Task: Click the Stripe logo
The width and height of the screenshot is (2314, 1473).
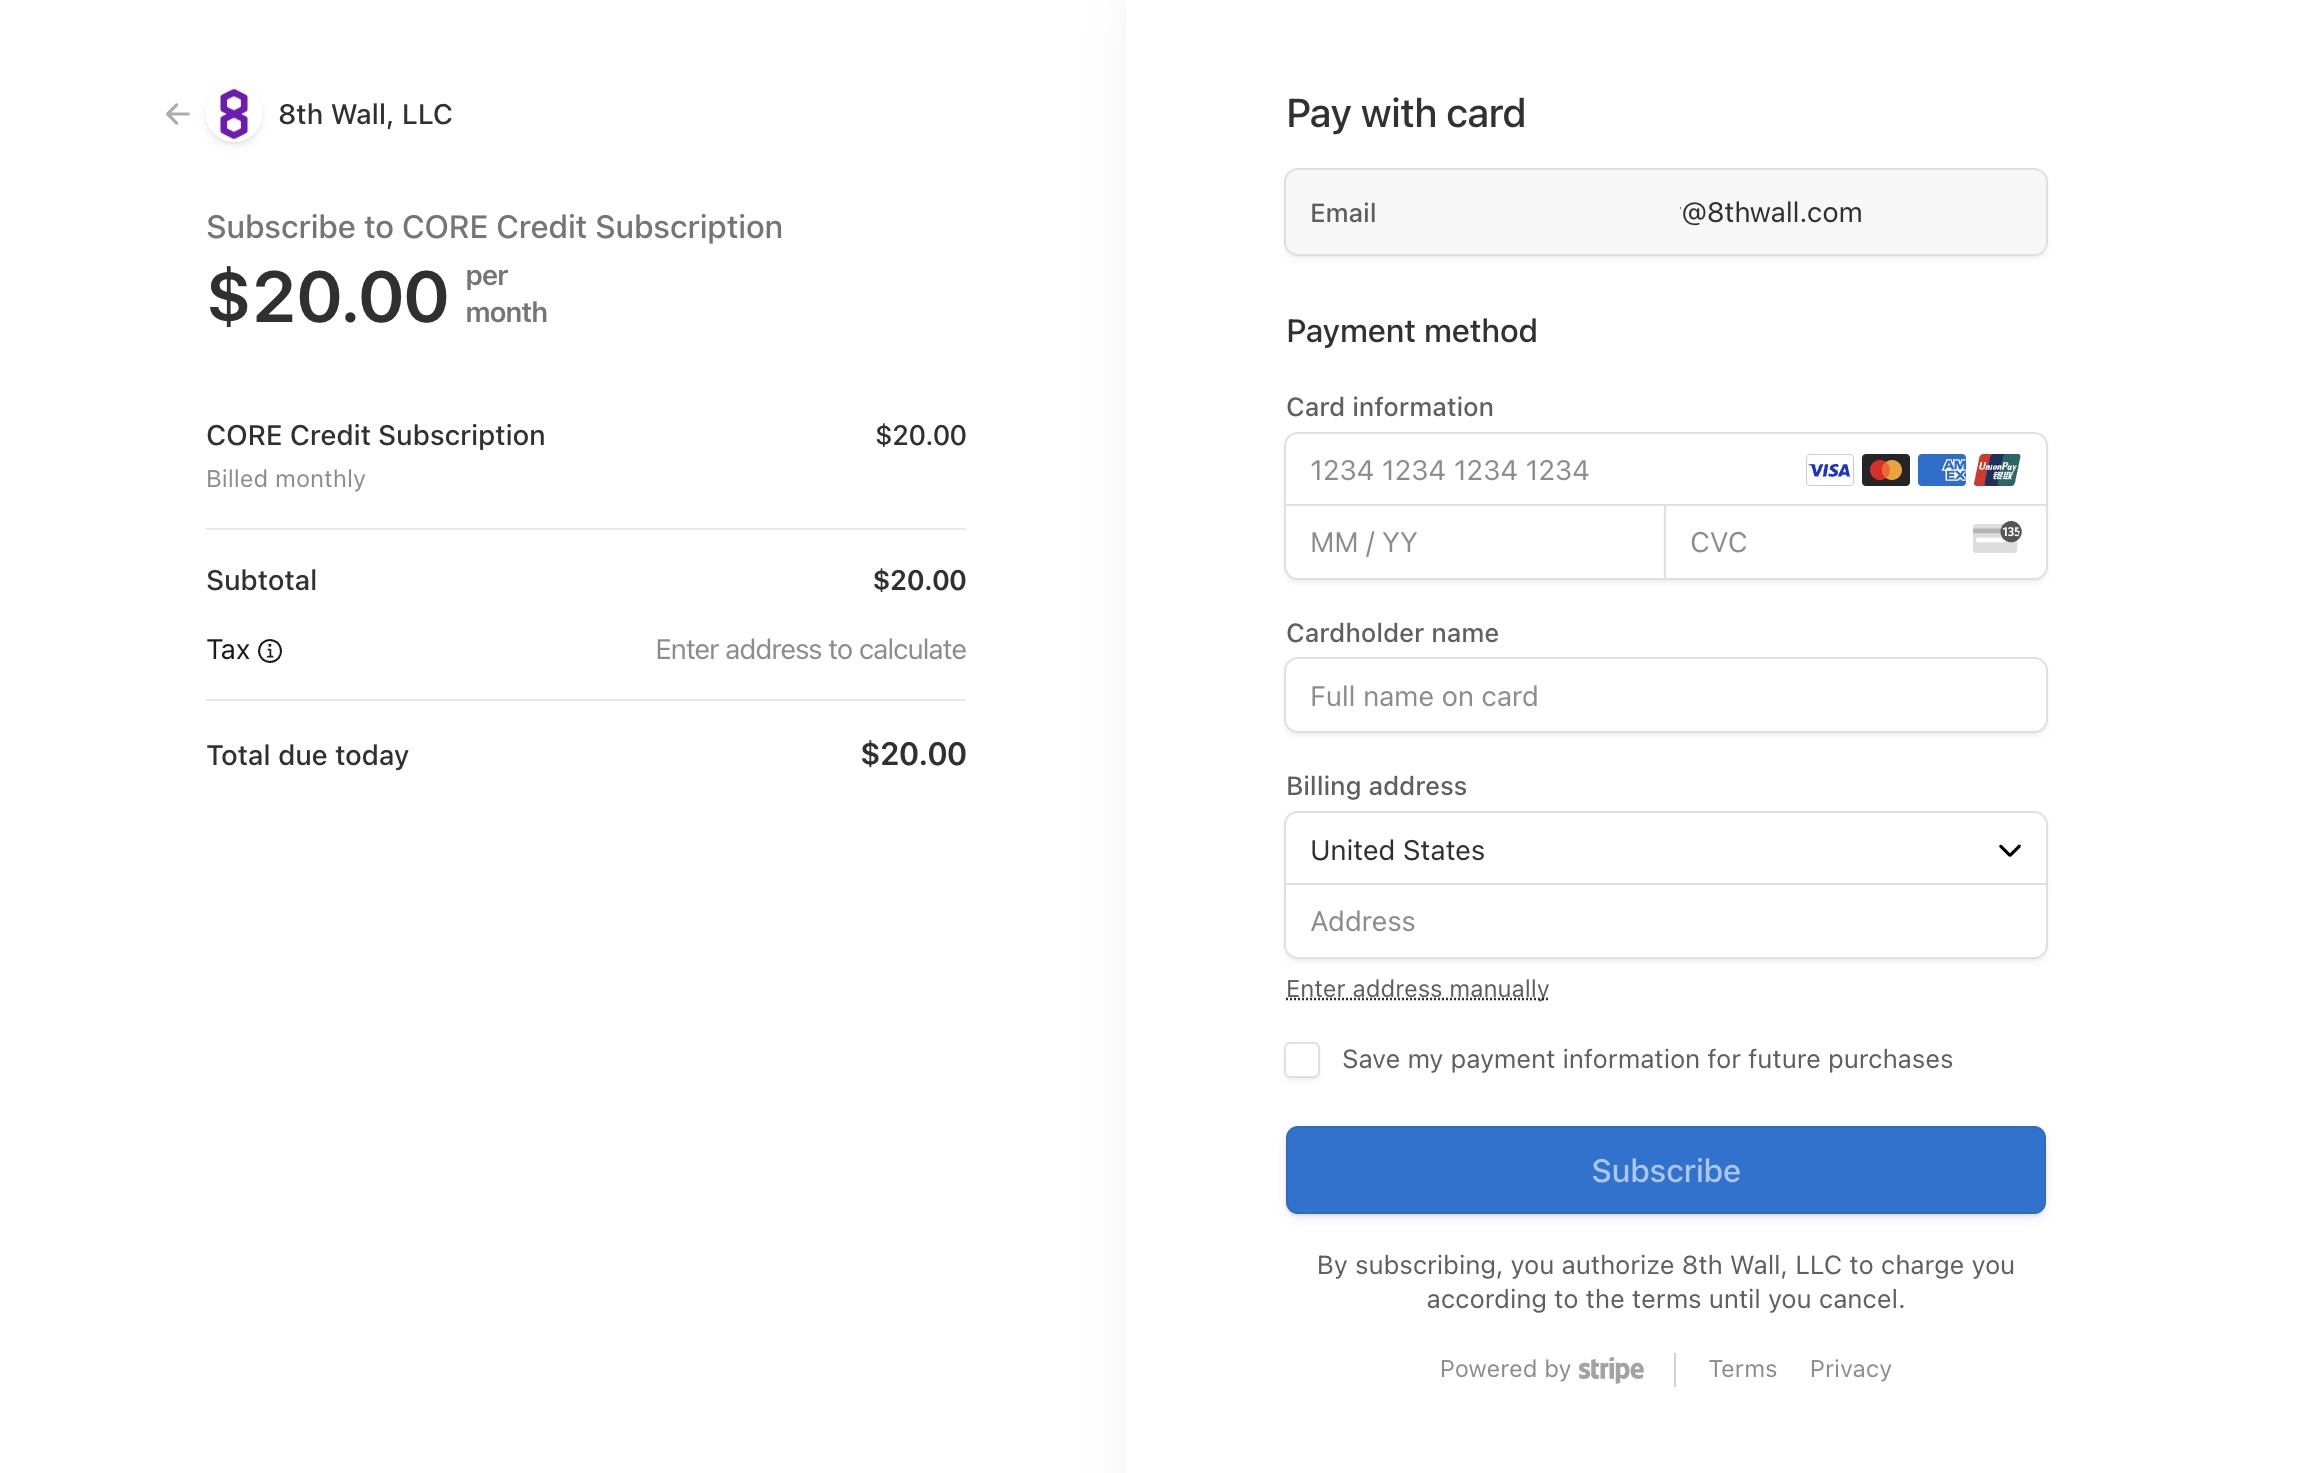Action: click(1610, 1368)
